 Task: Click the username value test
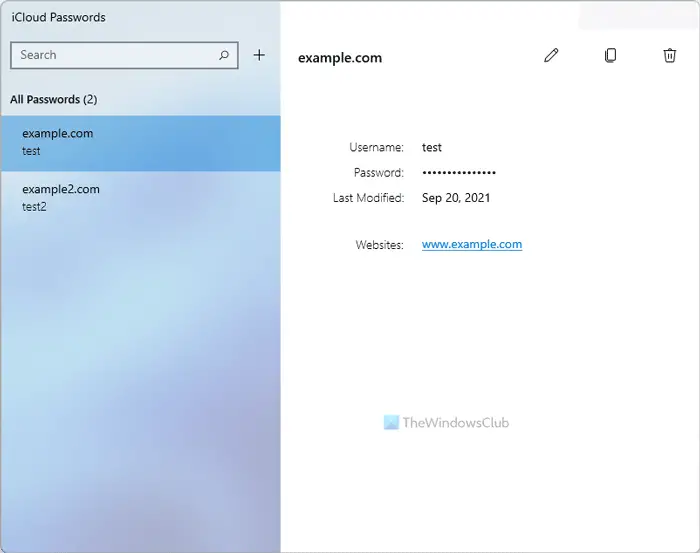(432, 147)
